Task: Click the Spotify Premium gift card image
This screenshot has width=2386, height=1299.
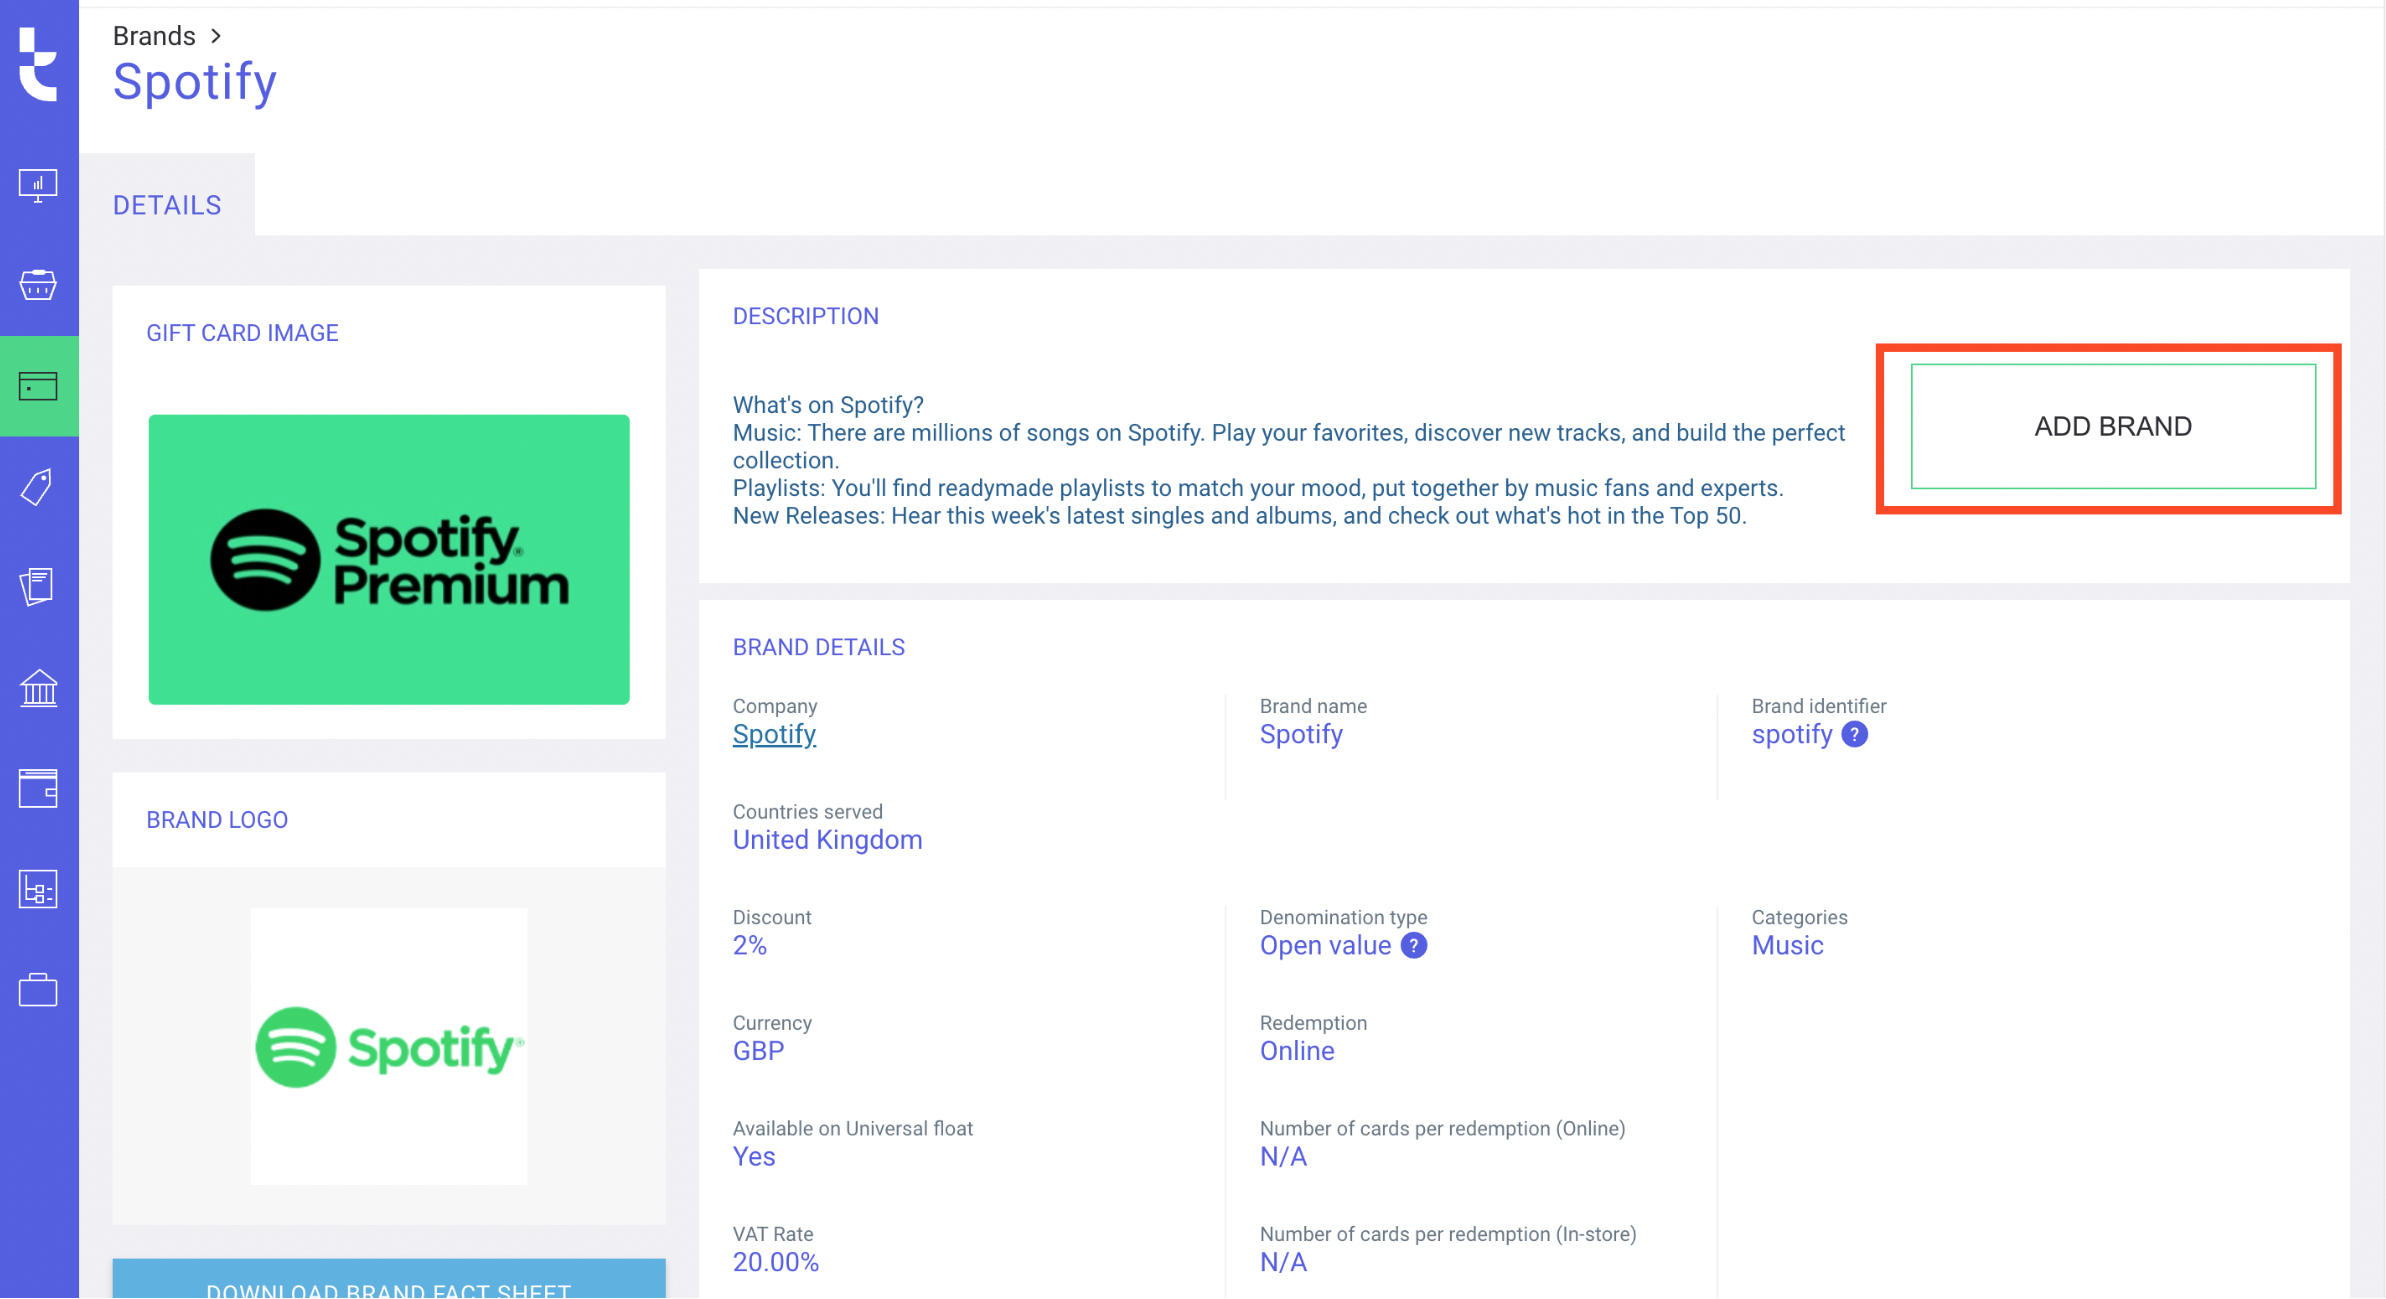Action: [x=389, y=560]
